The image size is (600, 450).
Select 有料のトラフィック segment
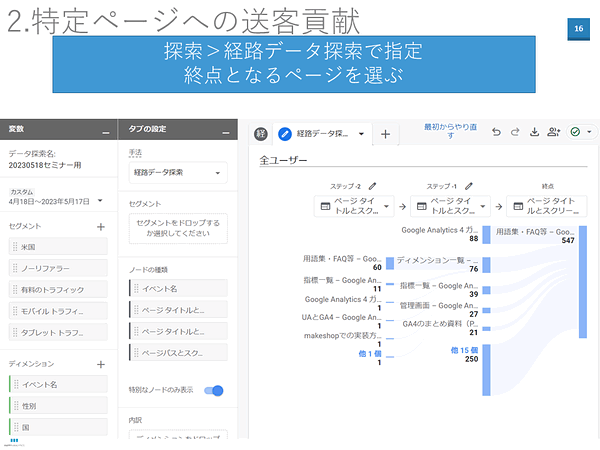tap(58, 290)
